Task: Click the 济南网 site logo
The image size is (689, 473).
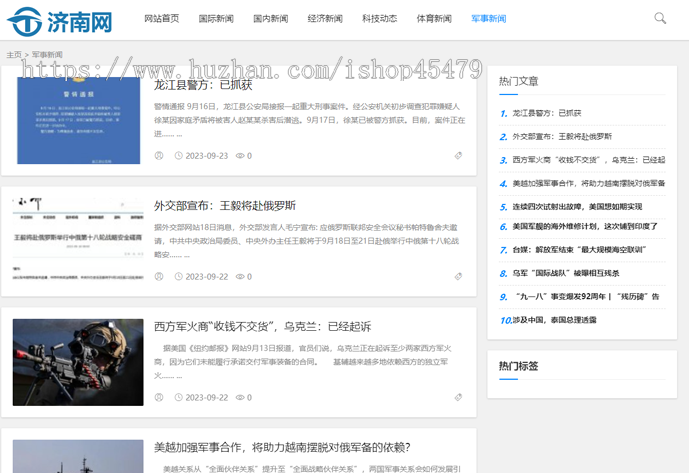Action: click(x=60, y=21)
